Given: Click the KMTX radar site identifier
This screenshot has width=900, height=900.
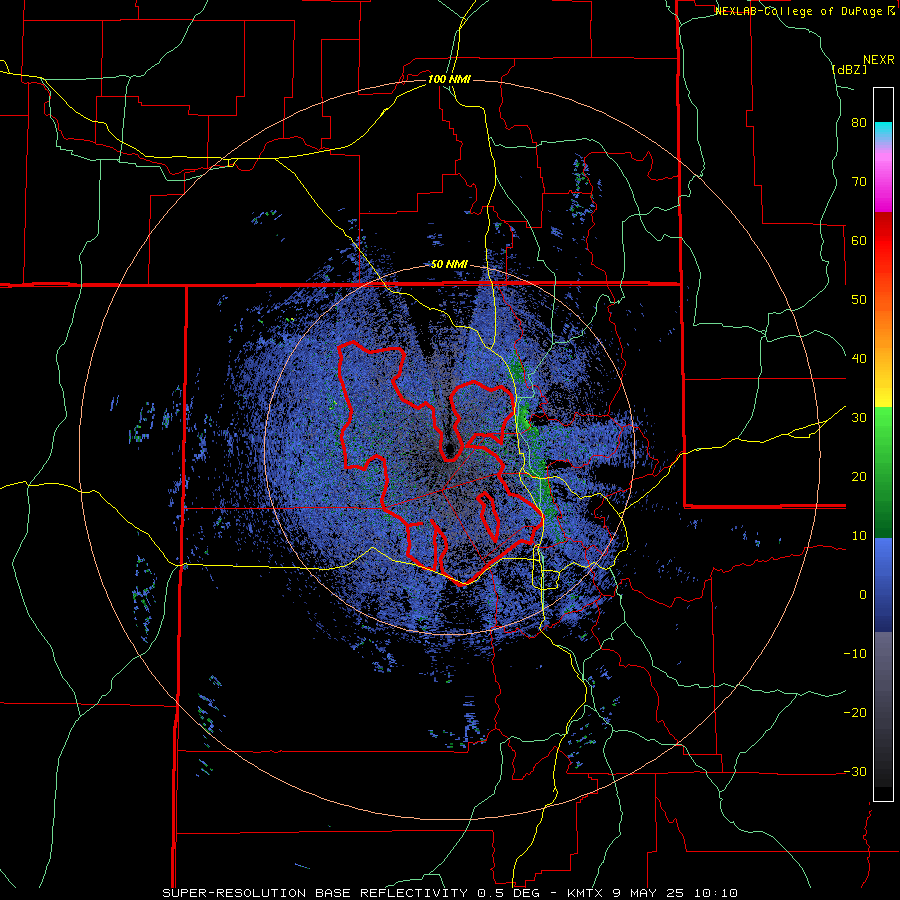Looking at the screenshot, I should [x=585, y=893].
